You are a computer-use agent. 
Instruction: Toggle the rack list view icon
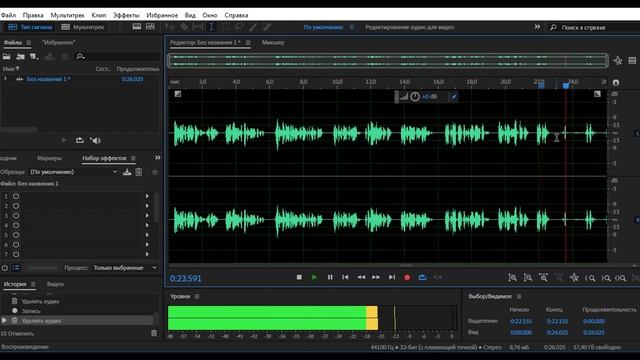[x=16, y=268]
